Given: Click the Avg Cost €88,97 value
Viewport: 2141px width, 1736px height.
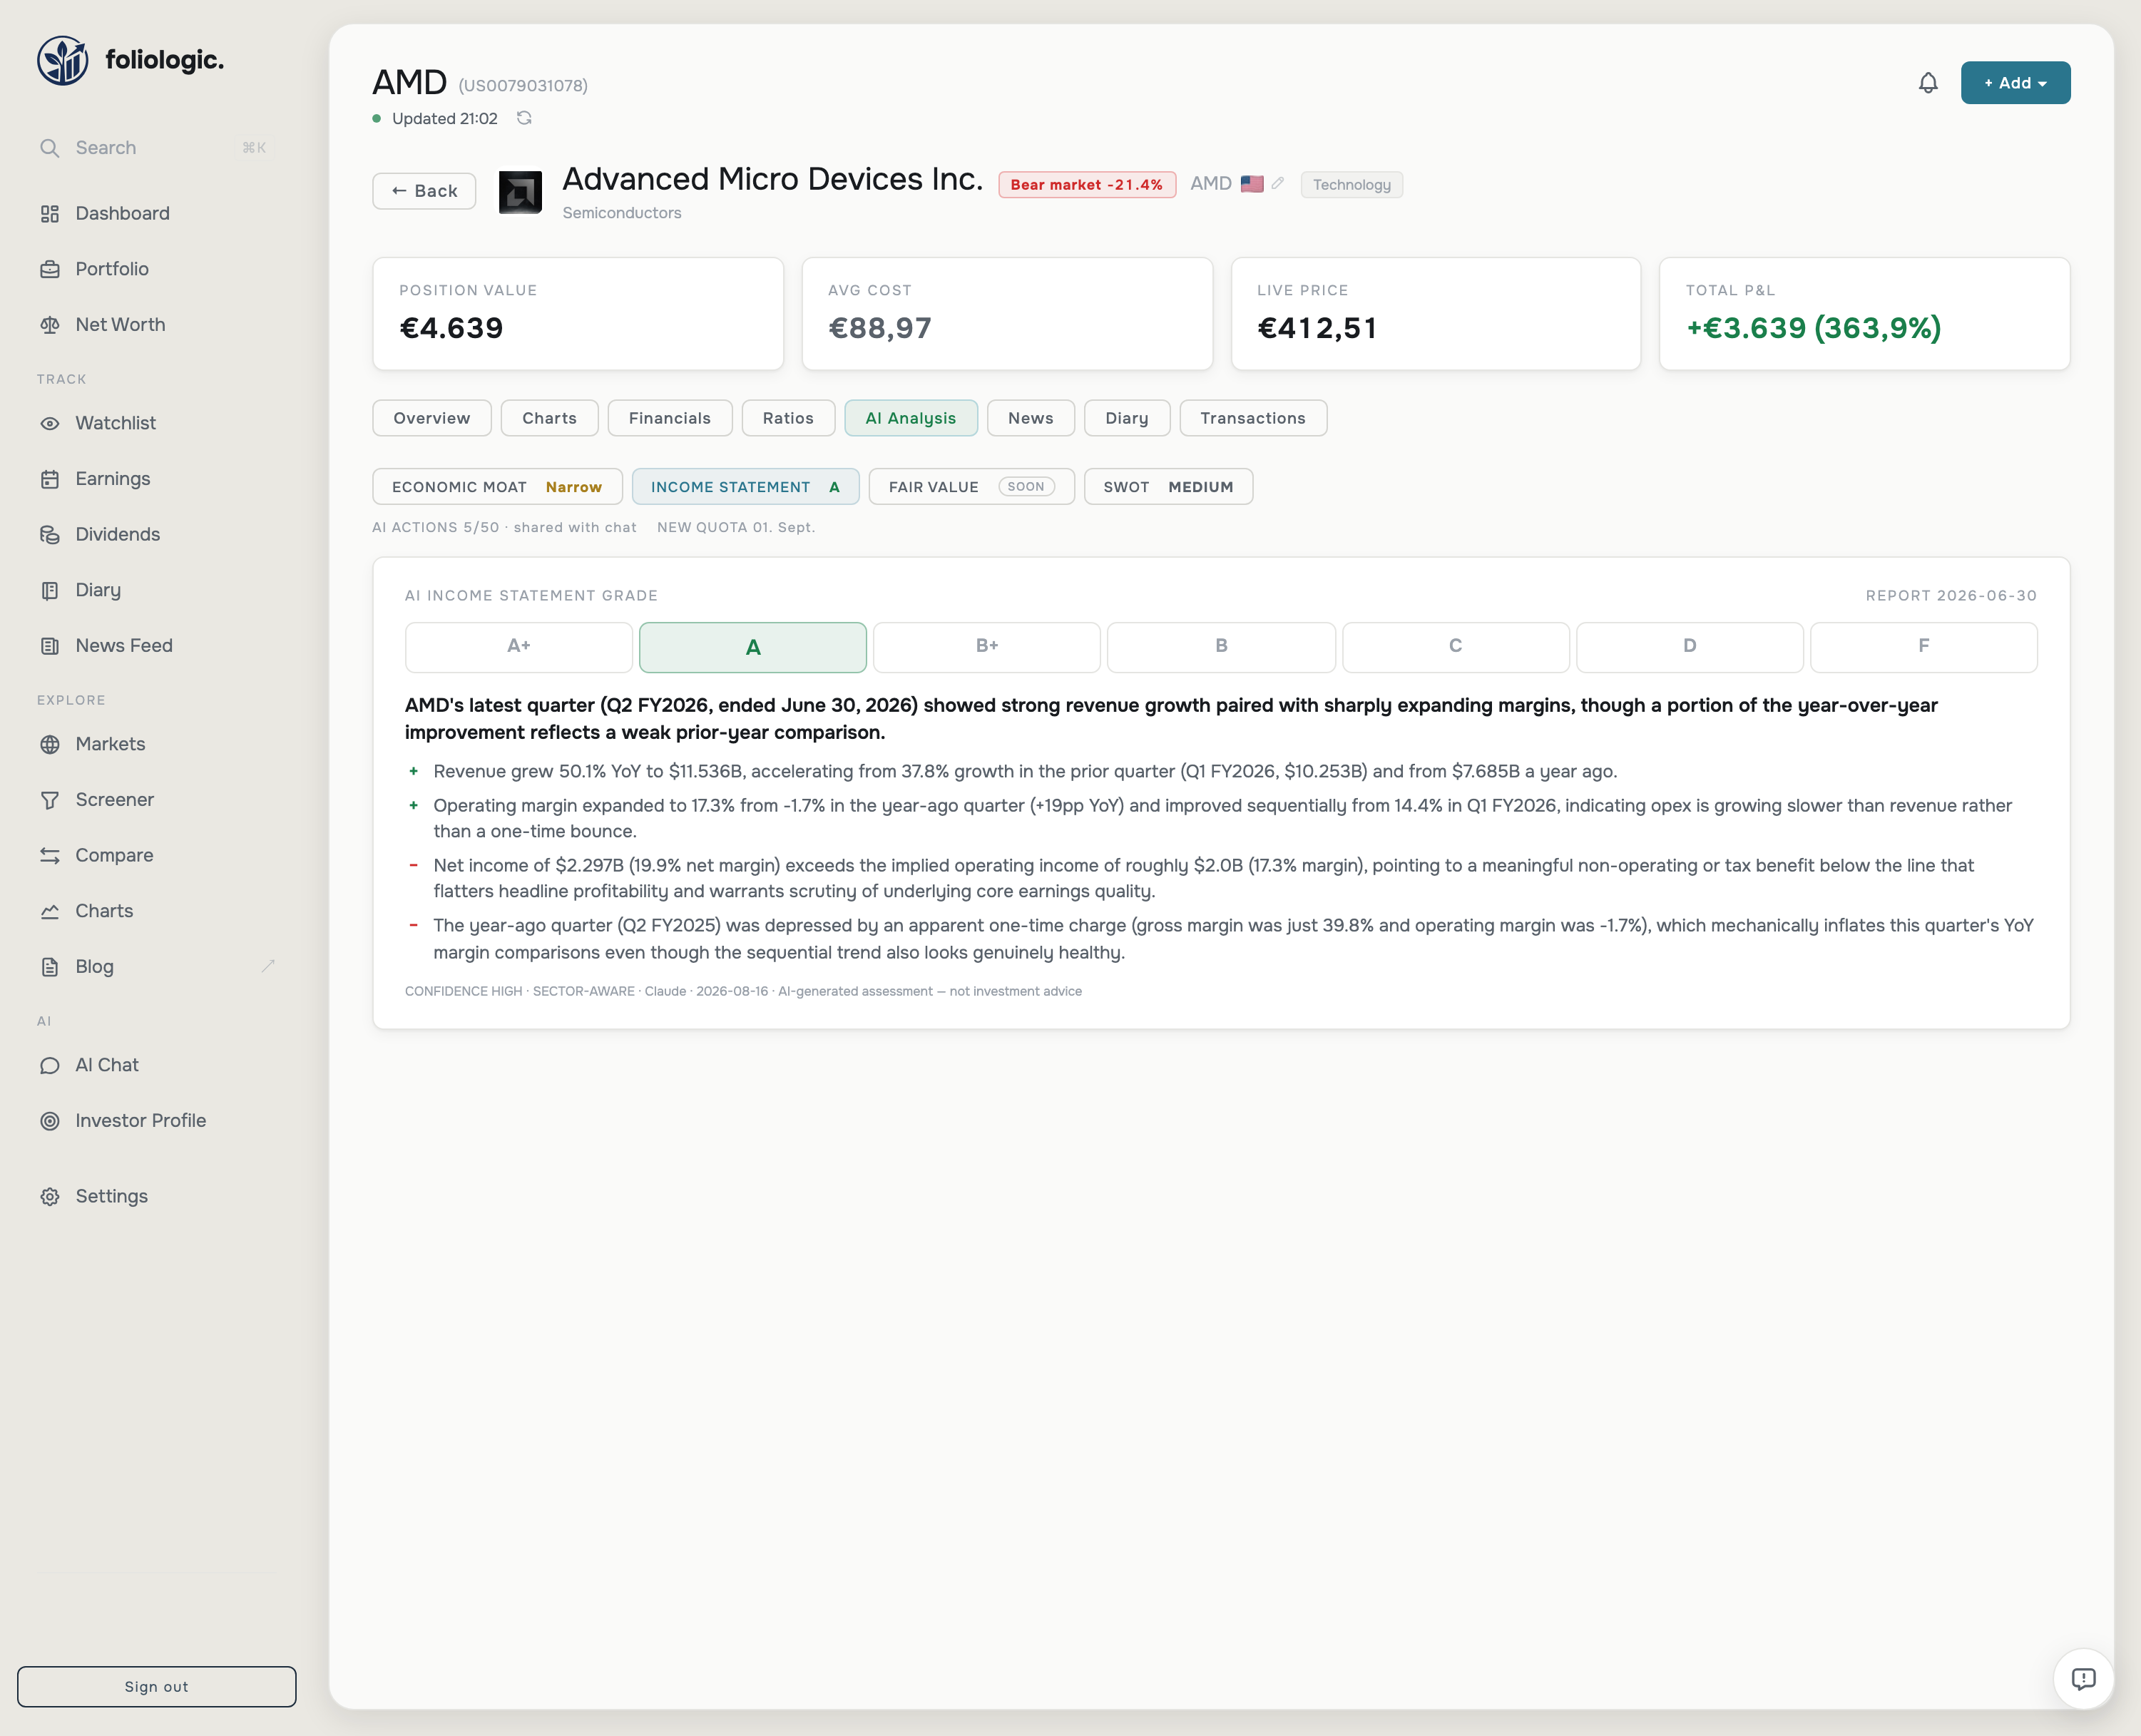Looking at the screenshot, I should pyautogui.click(x=880, y=328).
